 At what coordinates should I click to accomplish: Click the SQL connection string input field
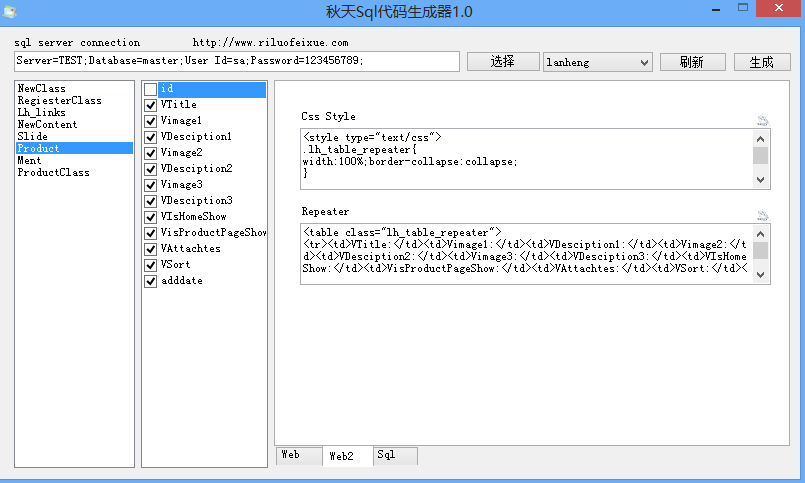[x=237, y=61]
